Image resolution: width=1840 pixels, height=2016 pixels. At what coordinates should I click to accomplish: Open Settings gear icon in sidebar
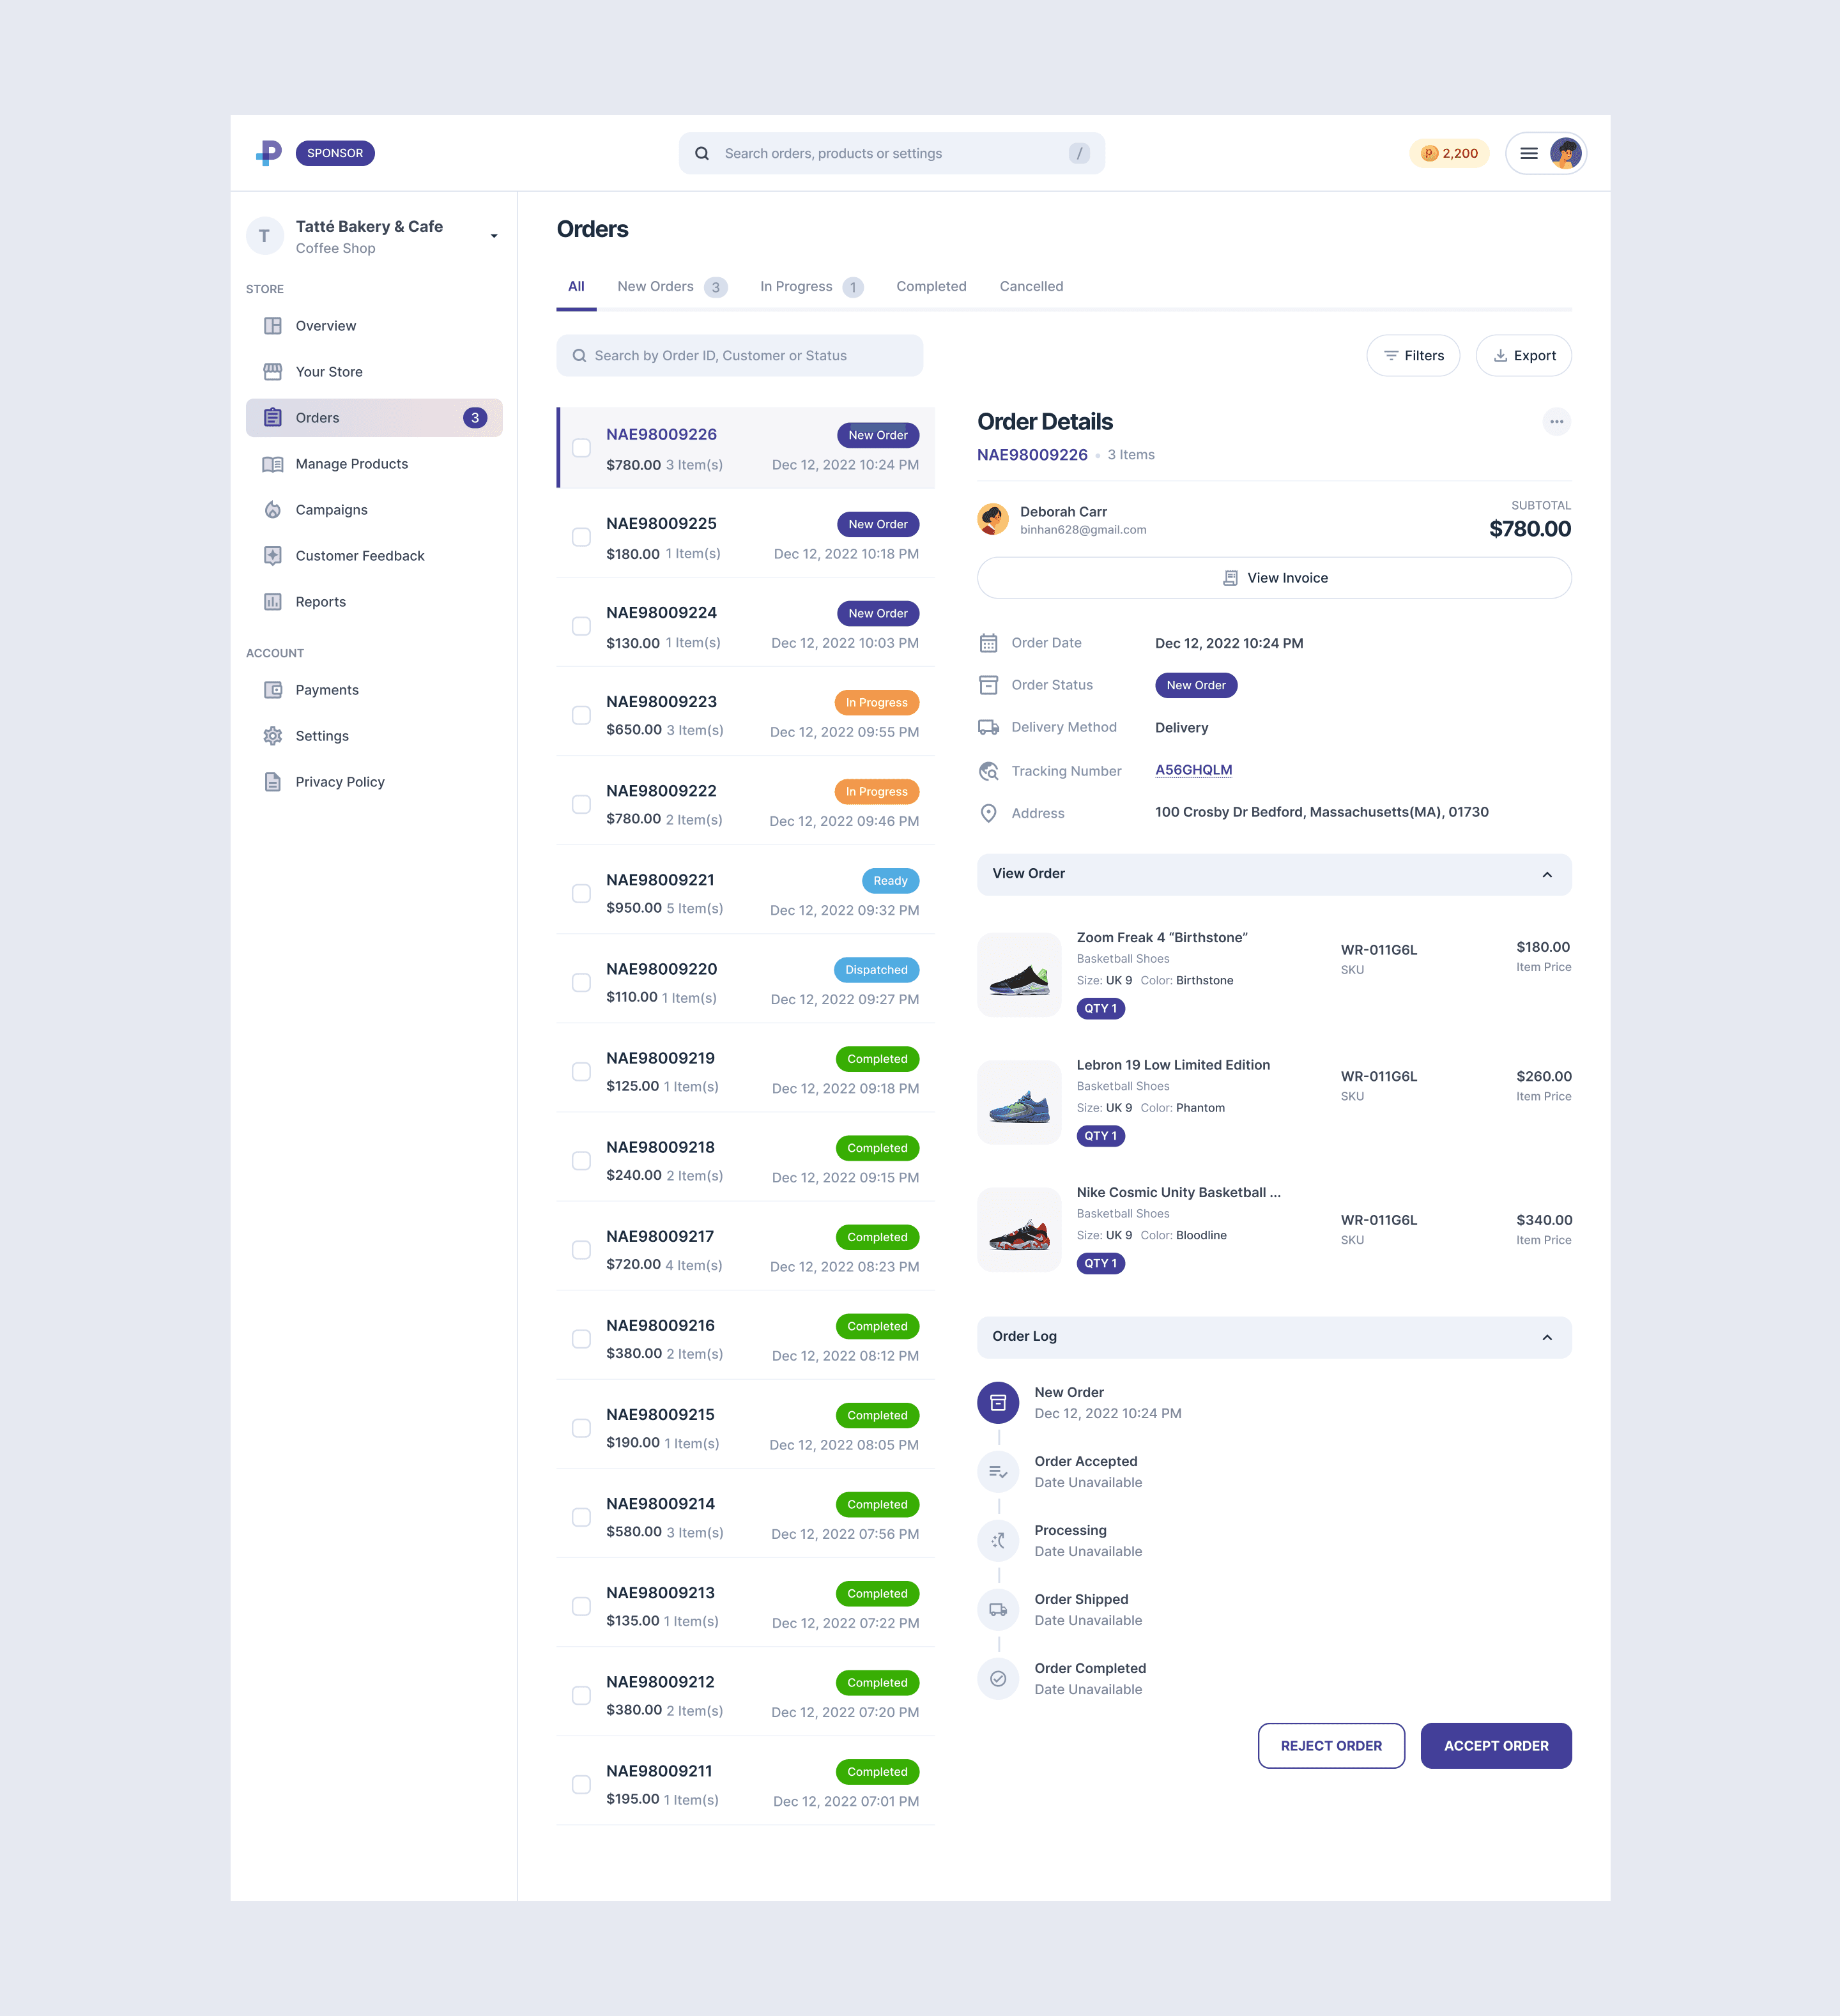[272, 736]
